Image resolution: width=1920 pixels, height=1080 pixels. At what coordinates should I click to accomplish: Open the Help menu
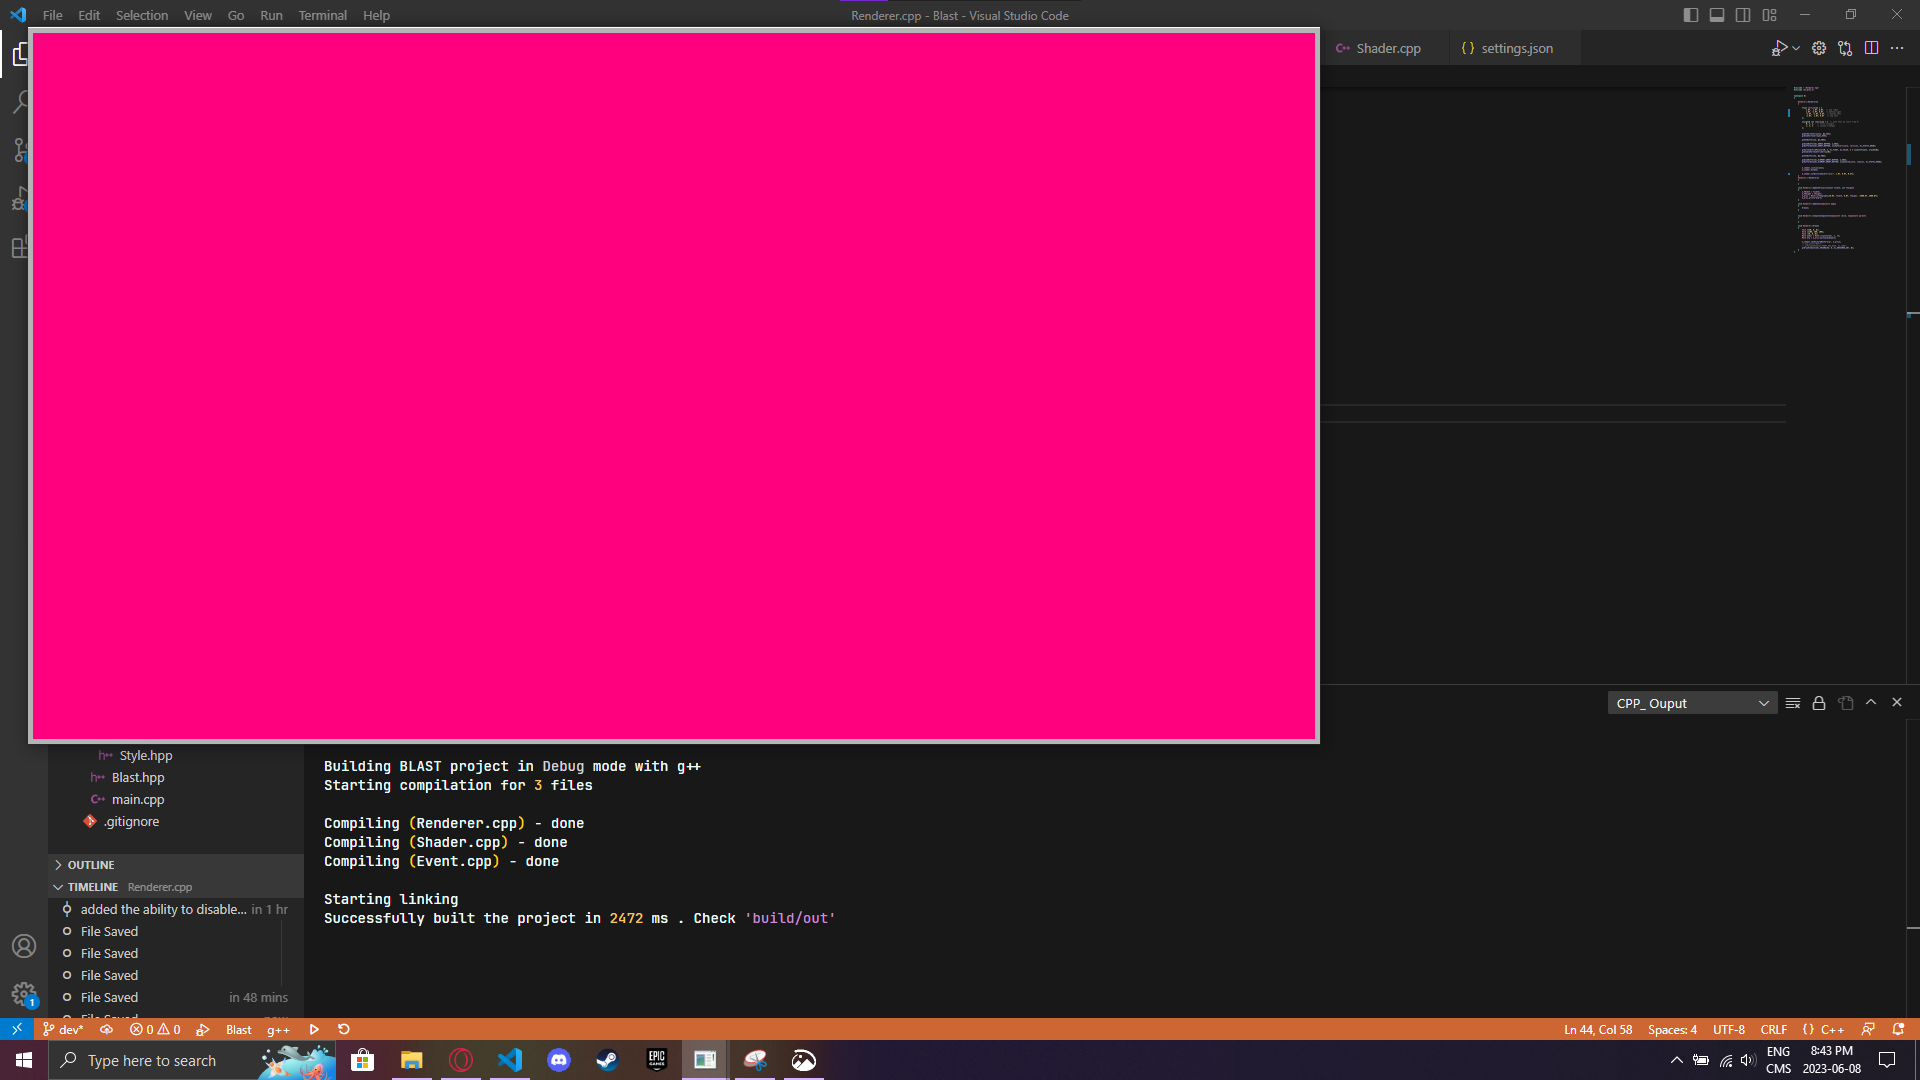[x=376, y=15]
